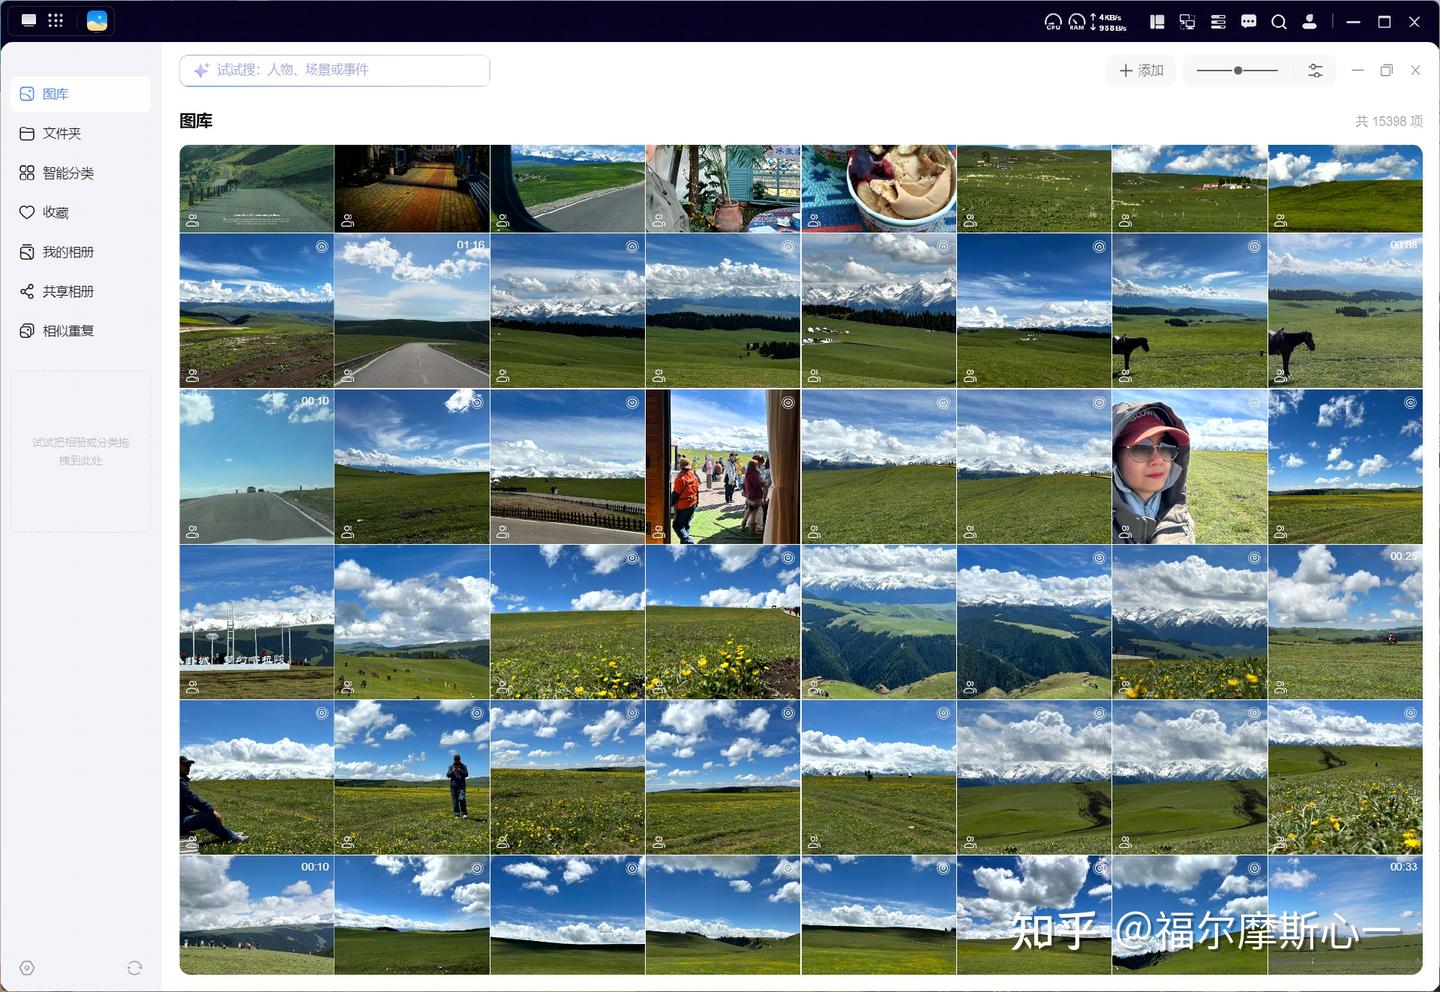This screenshot has width=1440, height=992.
Task: Open the photo with the dark wooden fence
Action: (x=568, y=467)
